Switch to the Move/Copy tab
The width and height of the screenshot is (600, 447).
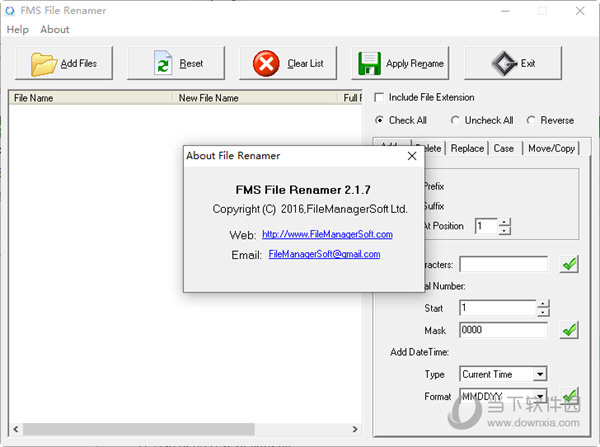click(x=551, y=148)
